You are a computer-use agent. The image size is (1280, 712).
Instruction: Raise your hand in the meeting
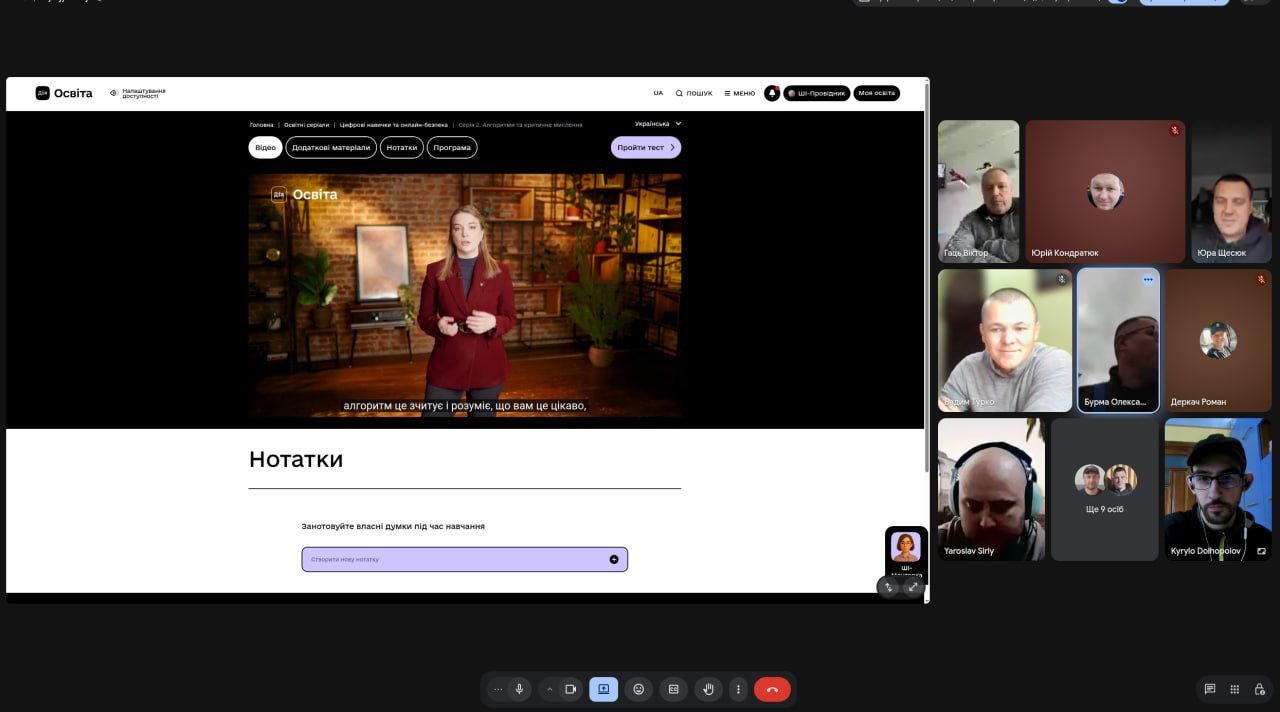coord(708,689)
